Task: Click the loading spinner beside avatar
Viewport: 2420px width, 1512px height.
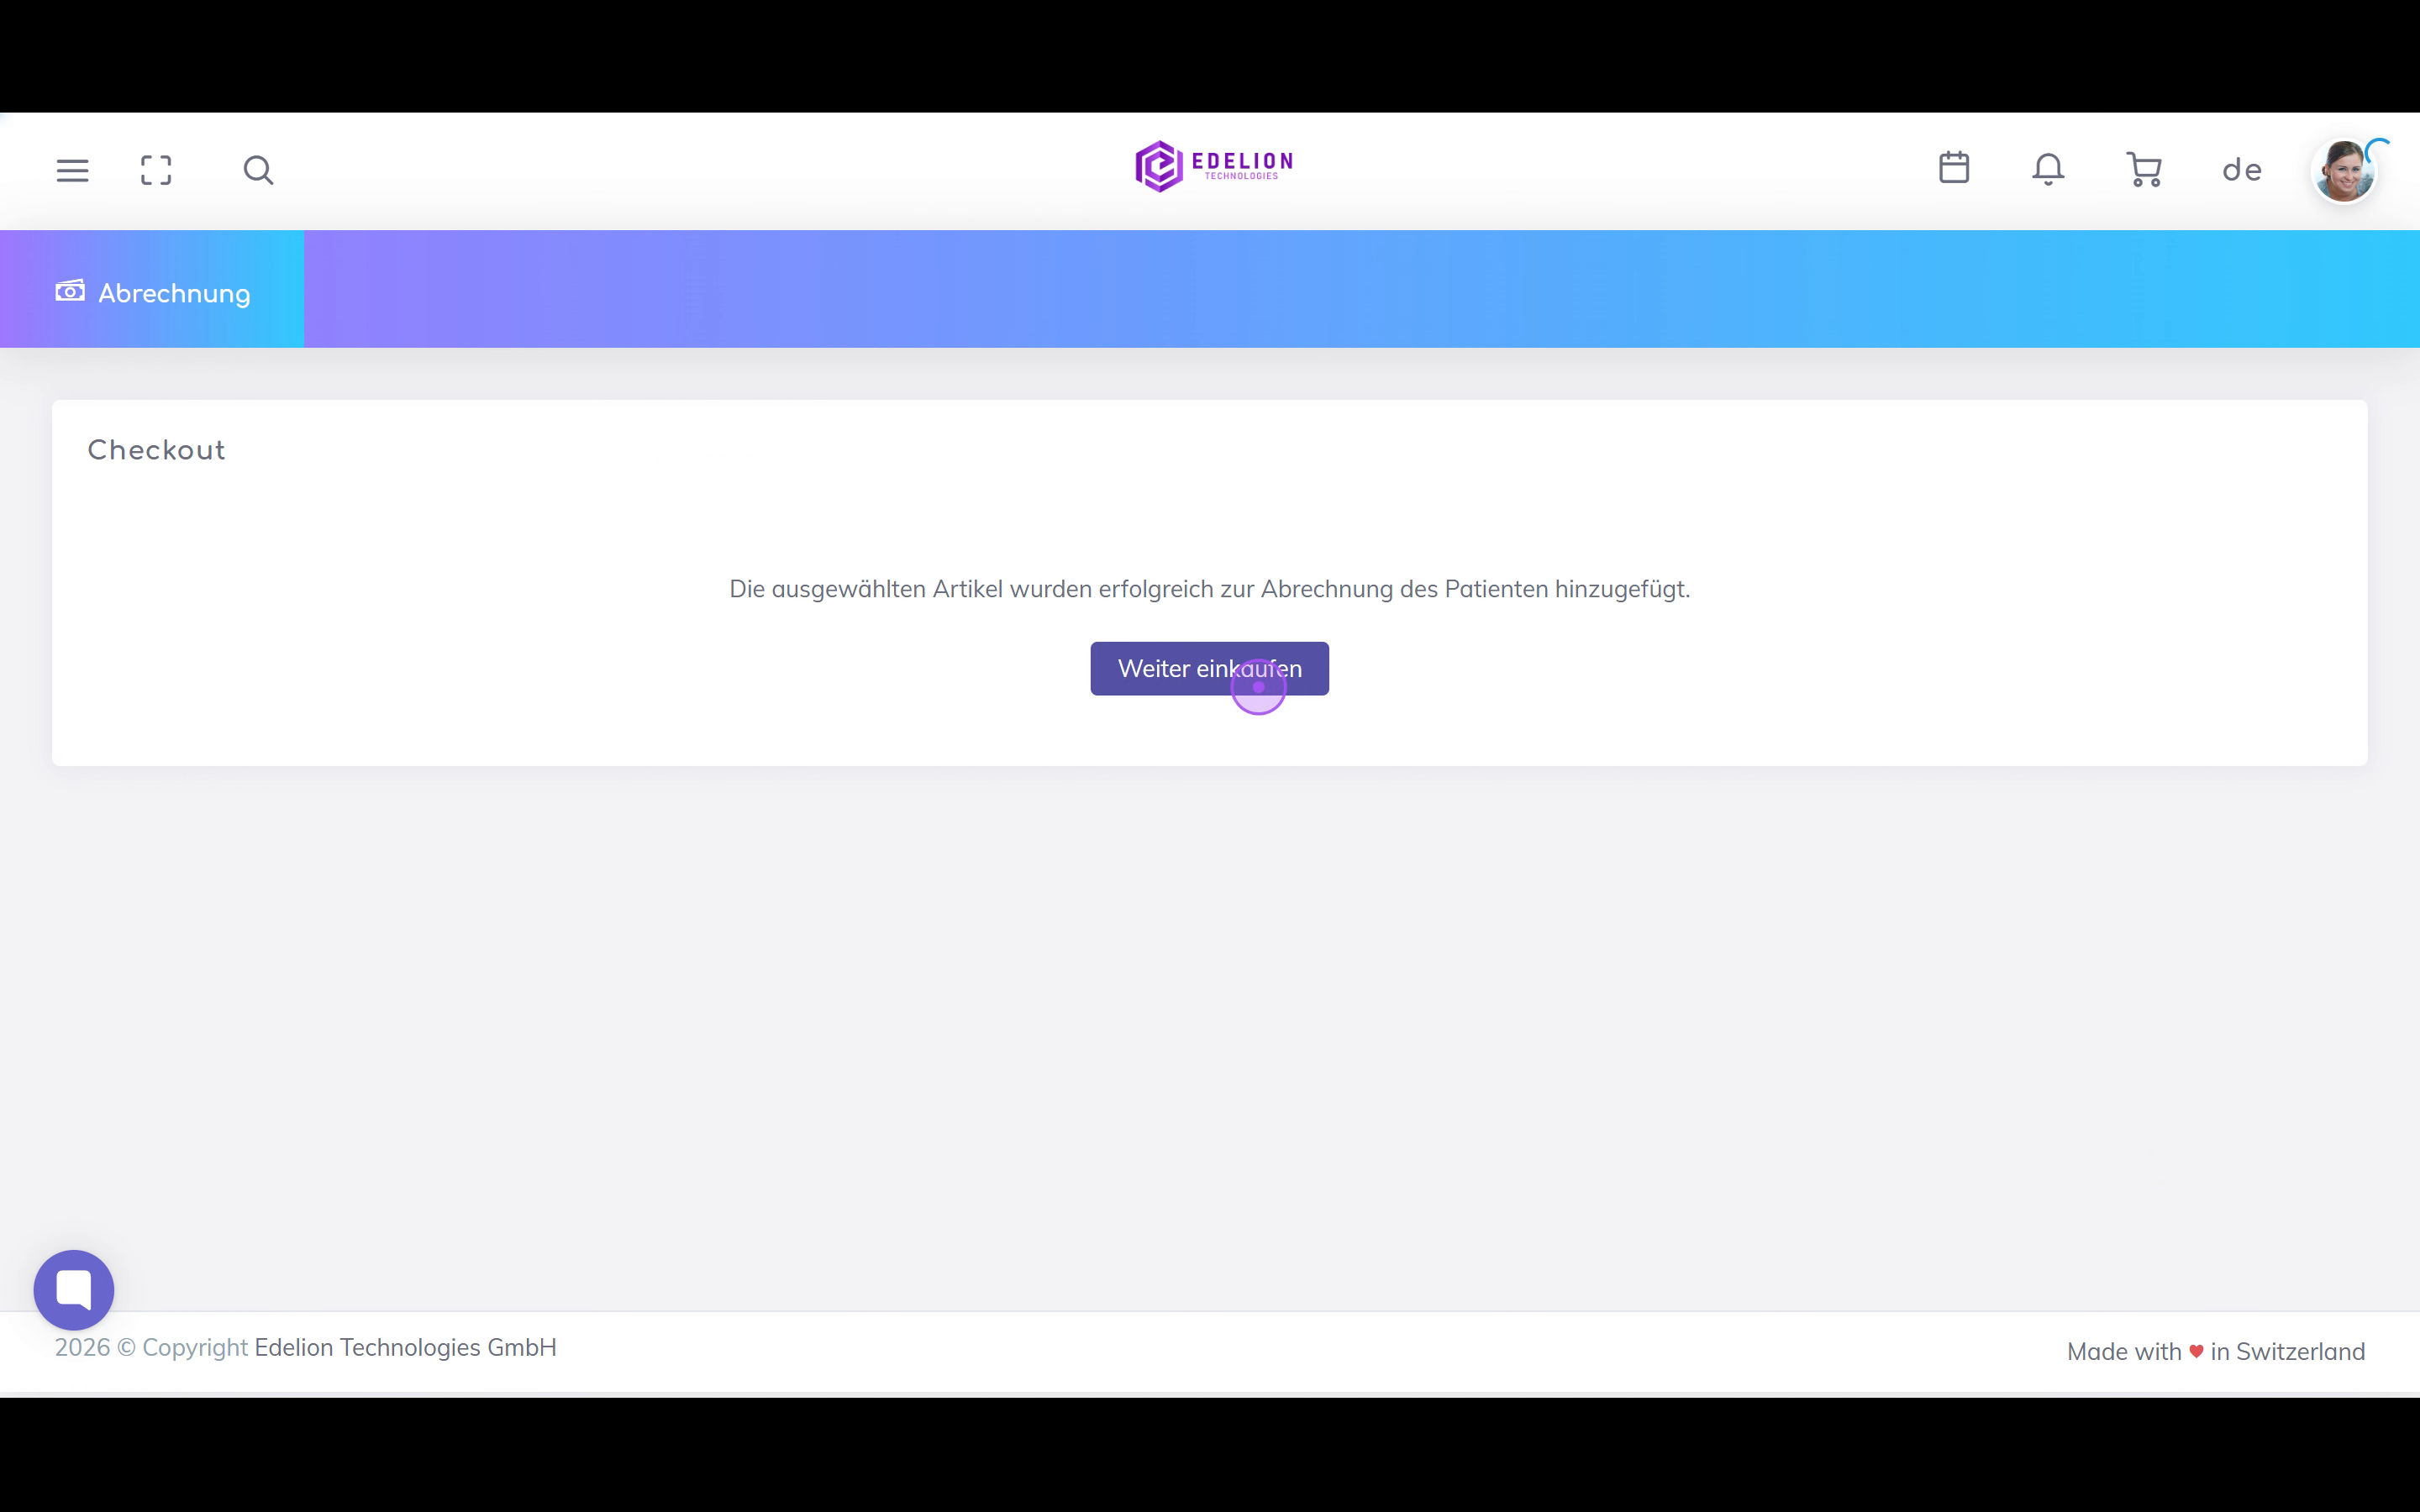Action: (x=2379, y=148)
